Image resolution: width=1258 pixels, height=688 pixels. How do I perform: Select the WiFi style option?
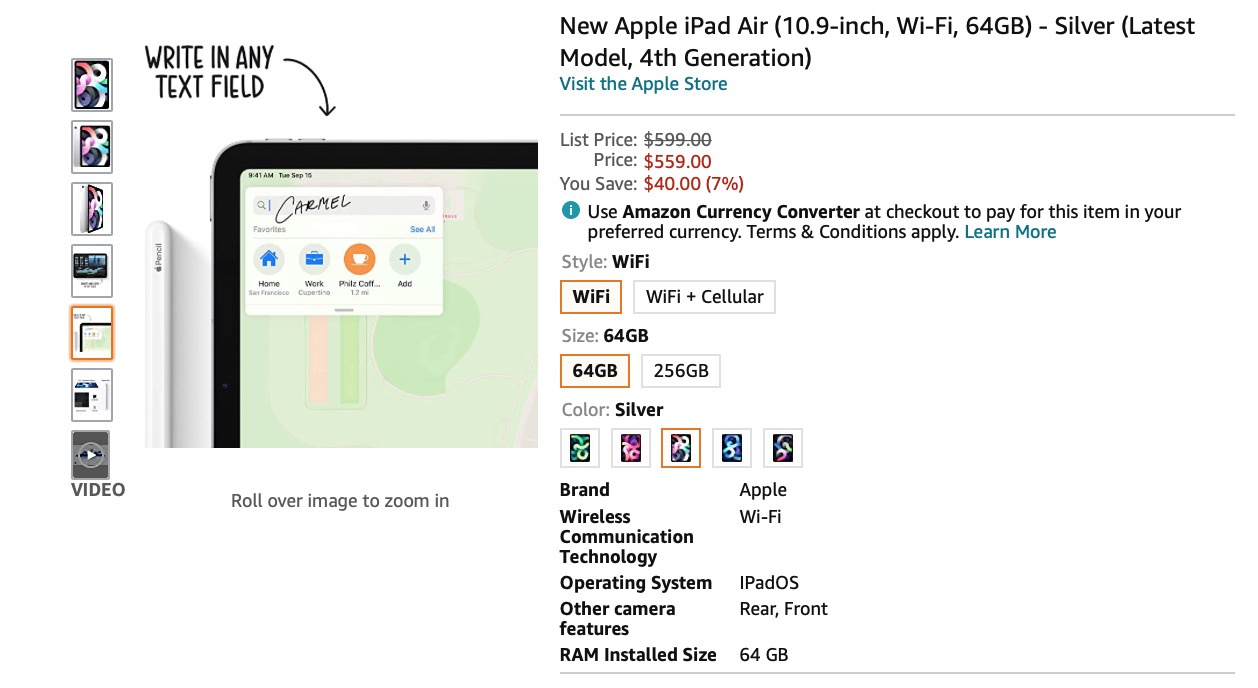tap(590, 296)
